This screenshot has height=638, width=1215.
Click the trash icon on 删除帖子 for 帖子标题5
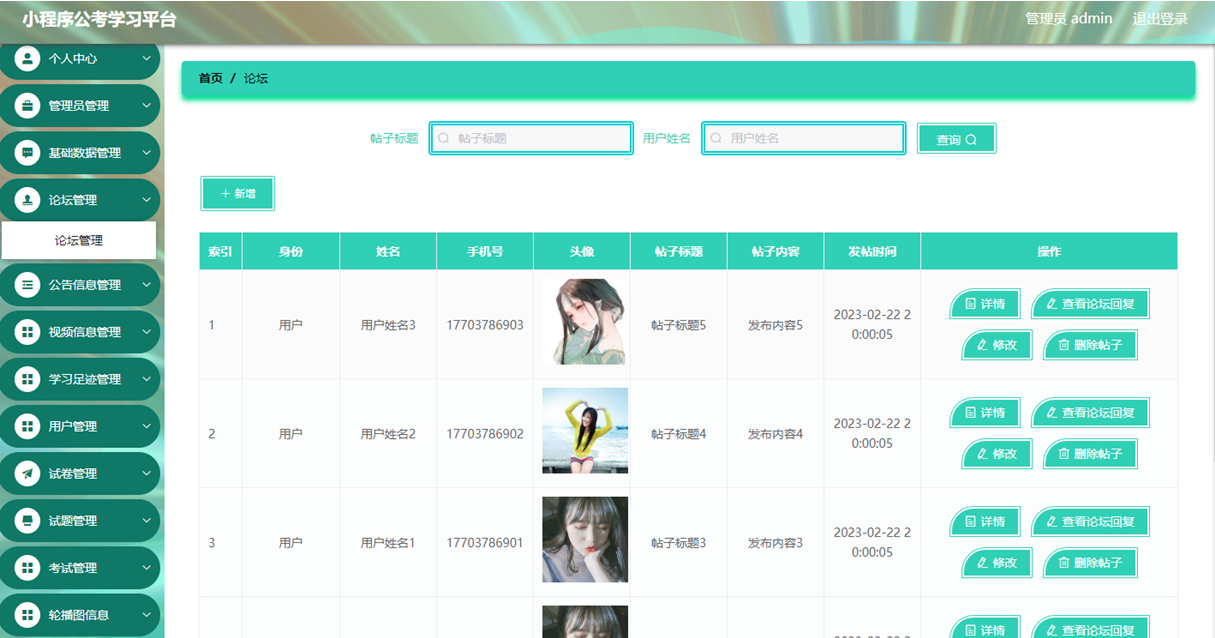(x=1063, y=344)
